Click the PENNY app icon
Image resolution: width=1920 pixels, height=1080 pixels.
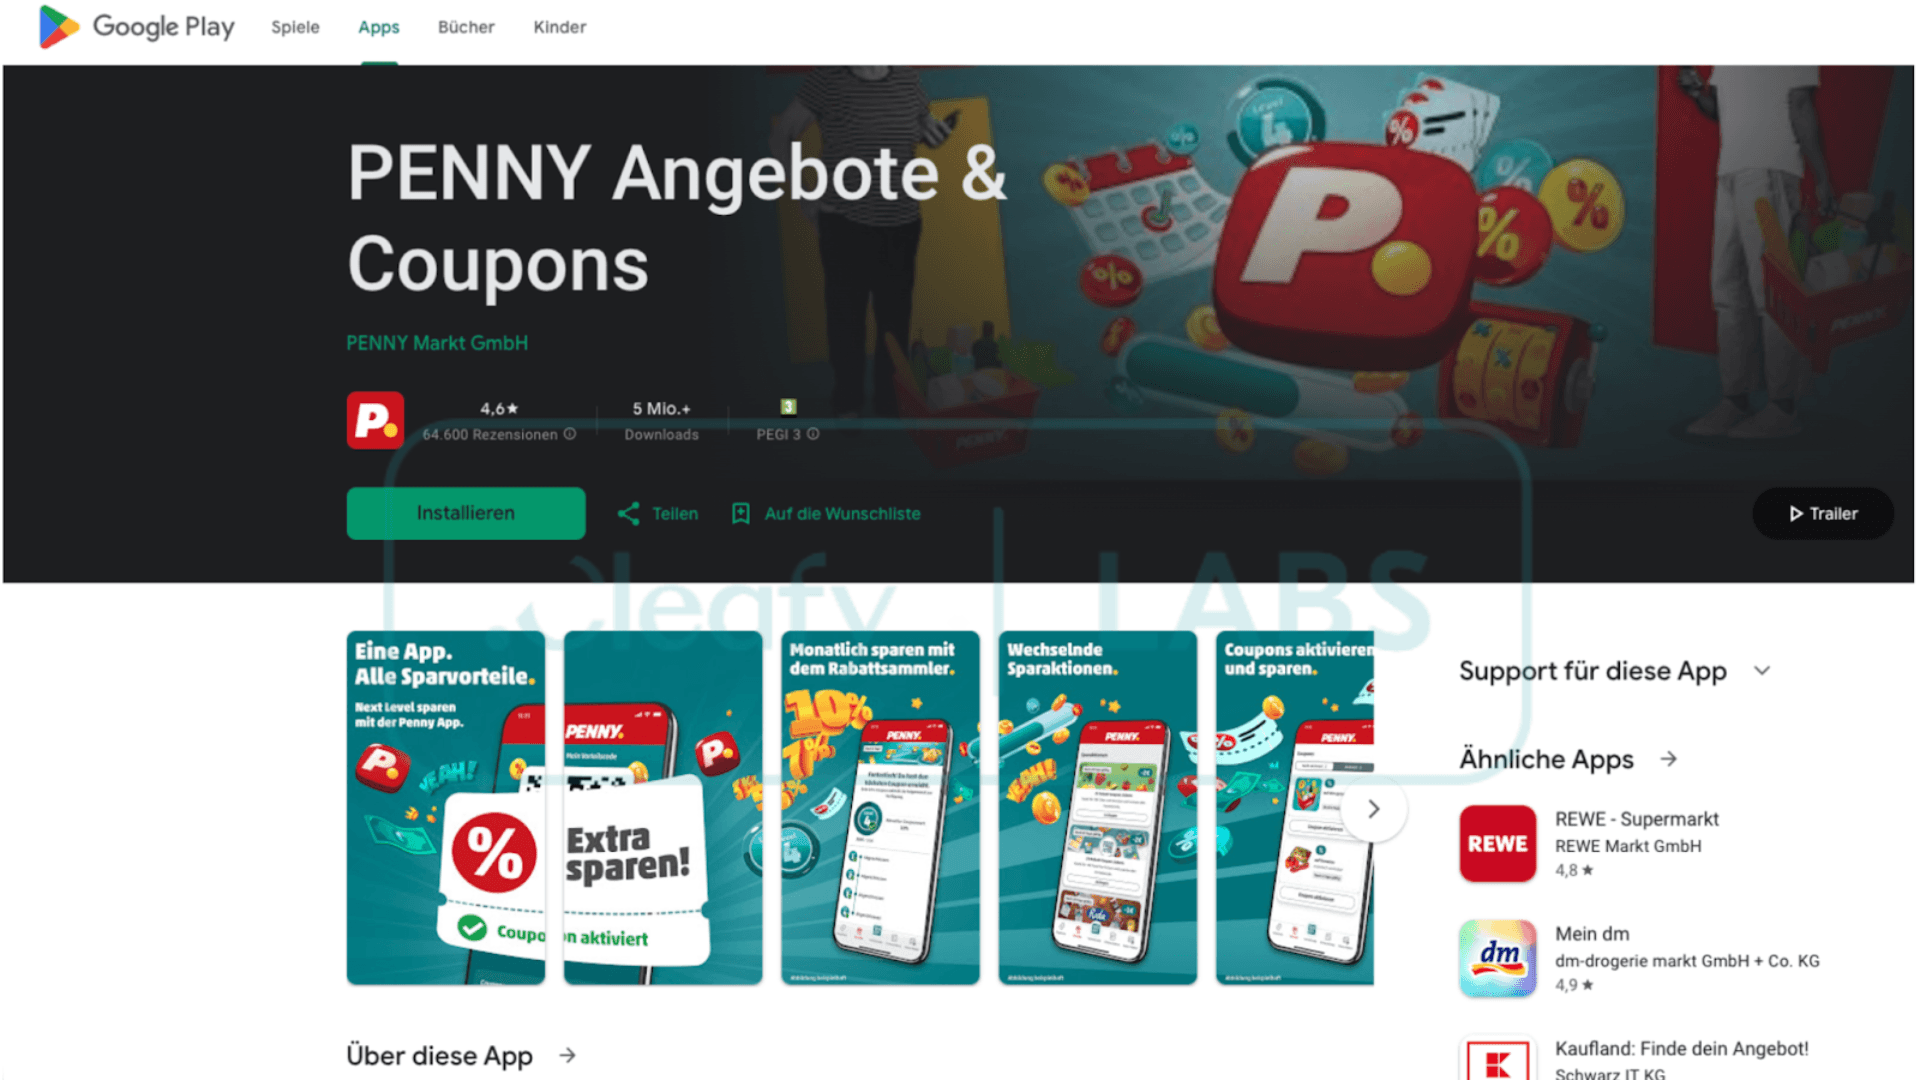click(x=375, y=420)
